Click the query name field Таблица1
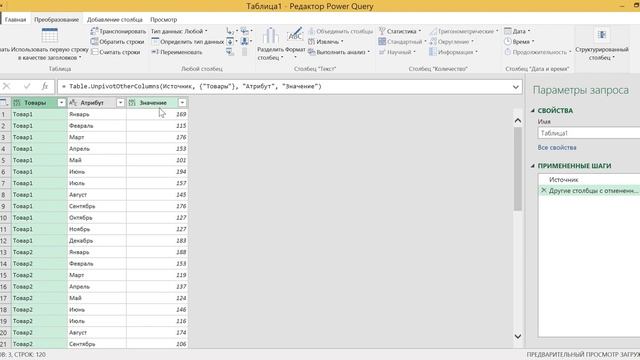Screen dimensions: 640x360 (589, 133)
